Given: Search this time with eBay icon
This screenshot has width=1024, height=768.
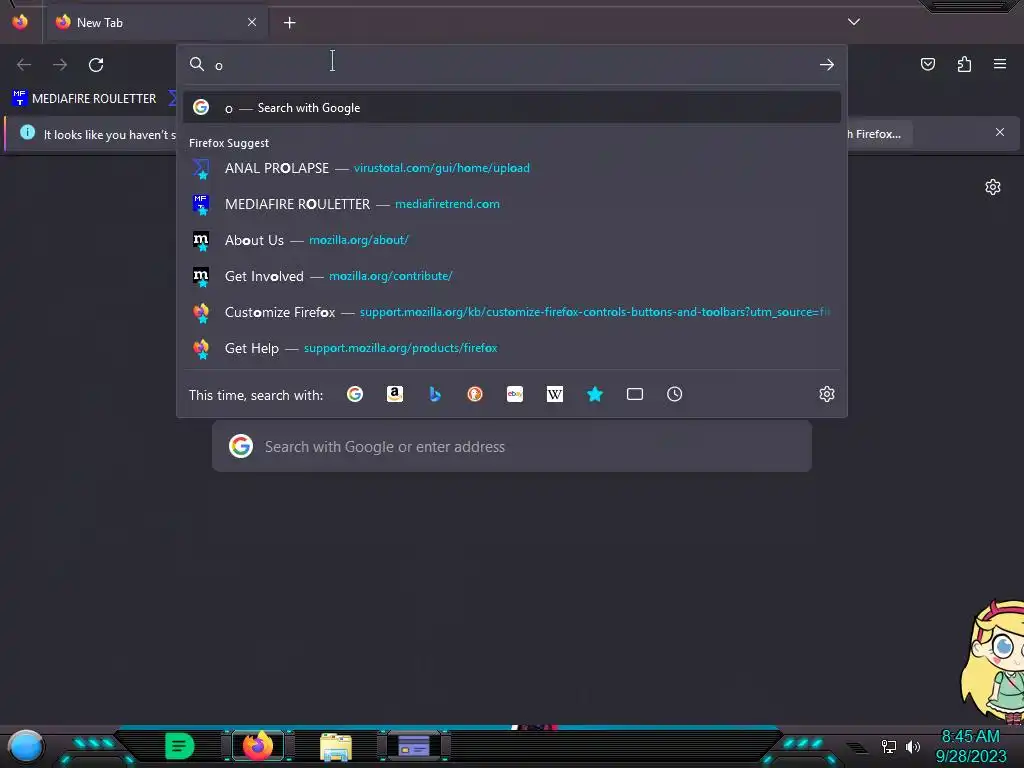Looking at the screenshot, I should tap(515, 394).
